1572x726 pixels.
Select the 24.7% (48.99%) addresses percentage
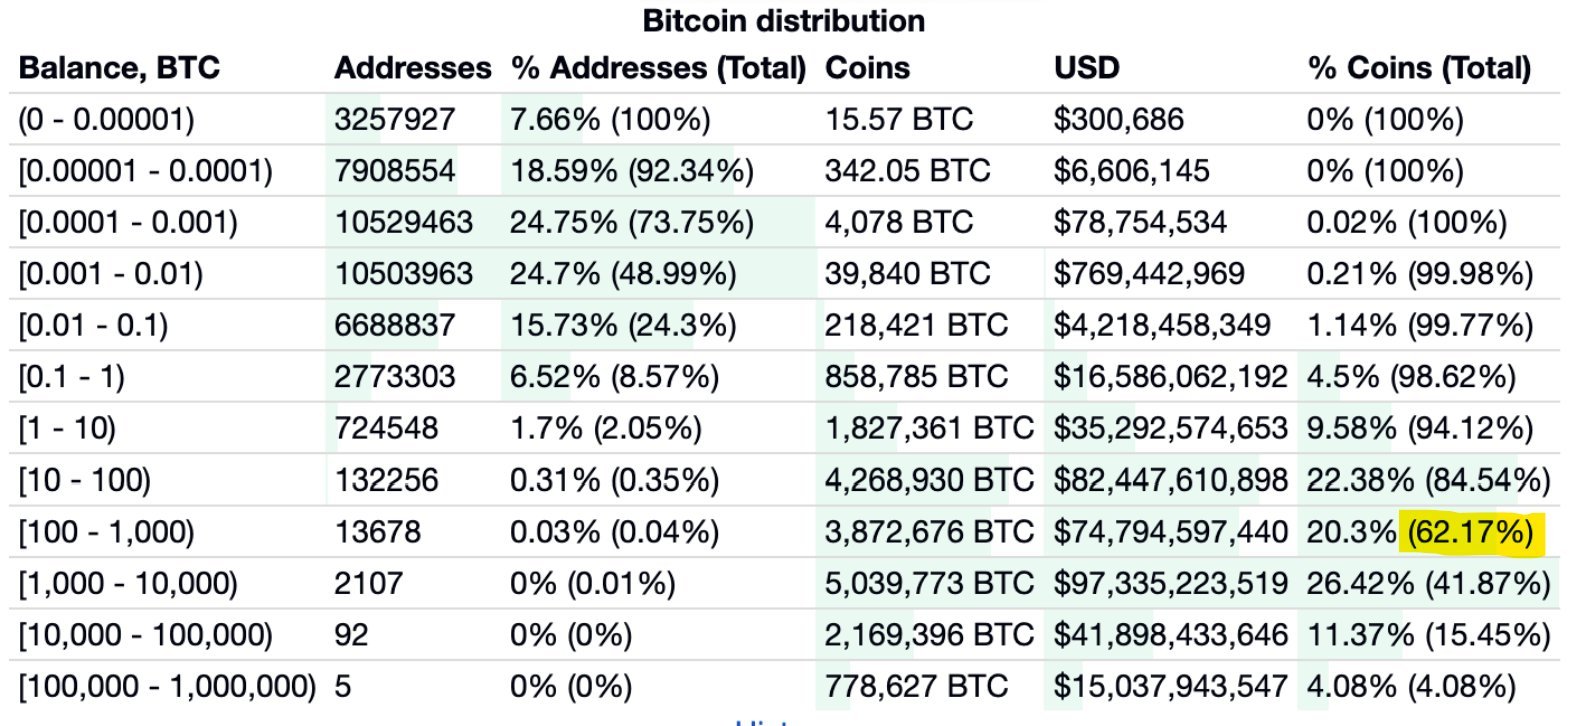point(623,274)
